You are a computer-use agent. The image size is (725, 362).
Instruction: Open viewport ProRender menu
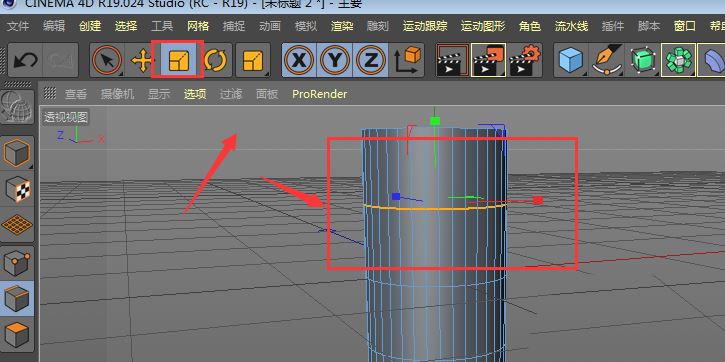319,94
